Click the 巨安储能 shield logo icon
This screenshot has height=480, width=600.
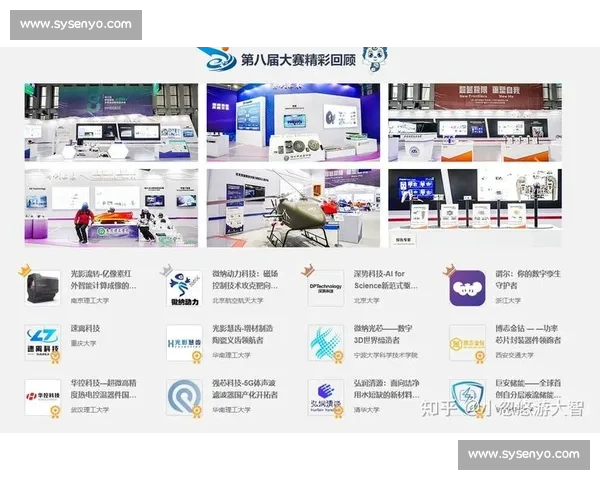click(467, 396)
